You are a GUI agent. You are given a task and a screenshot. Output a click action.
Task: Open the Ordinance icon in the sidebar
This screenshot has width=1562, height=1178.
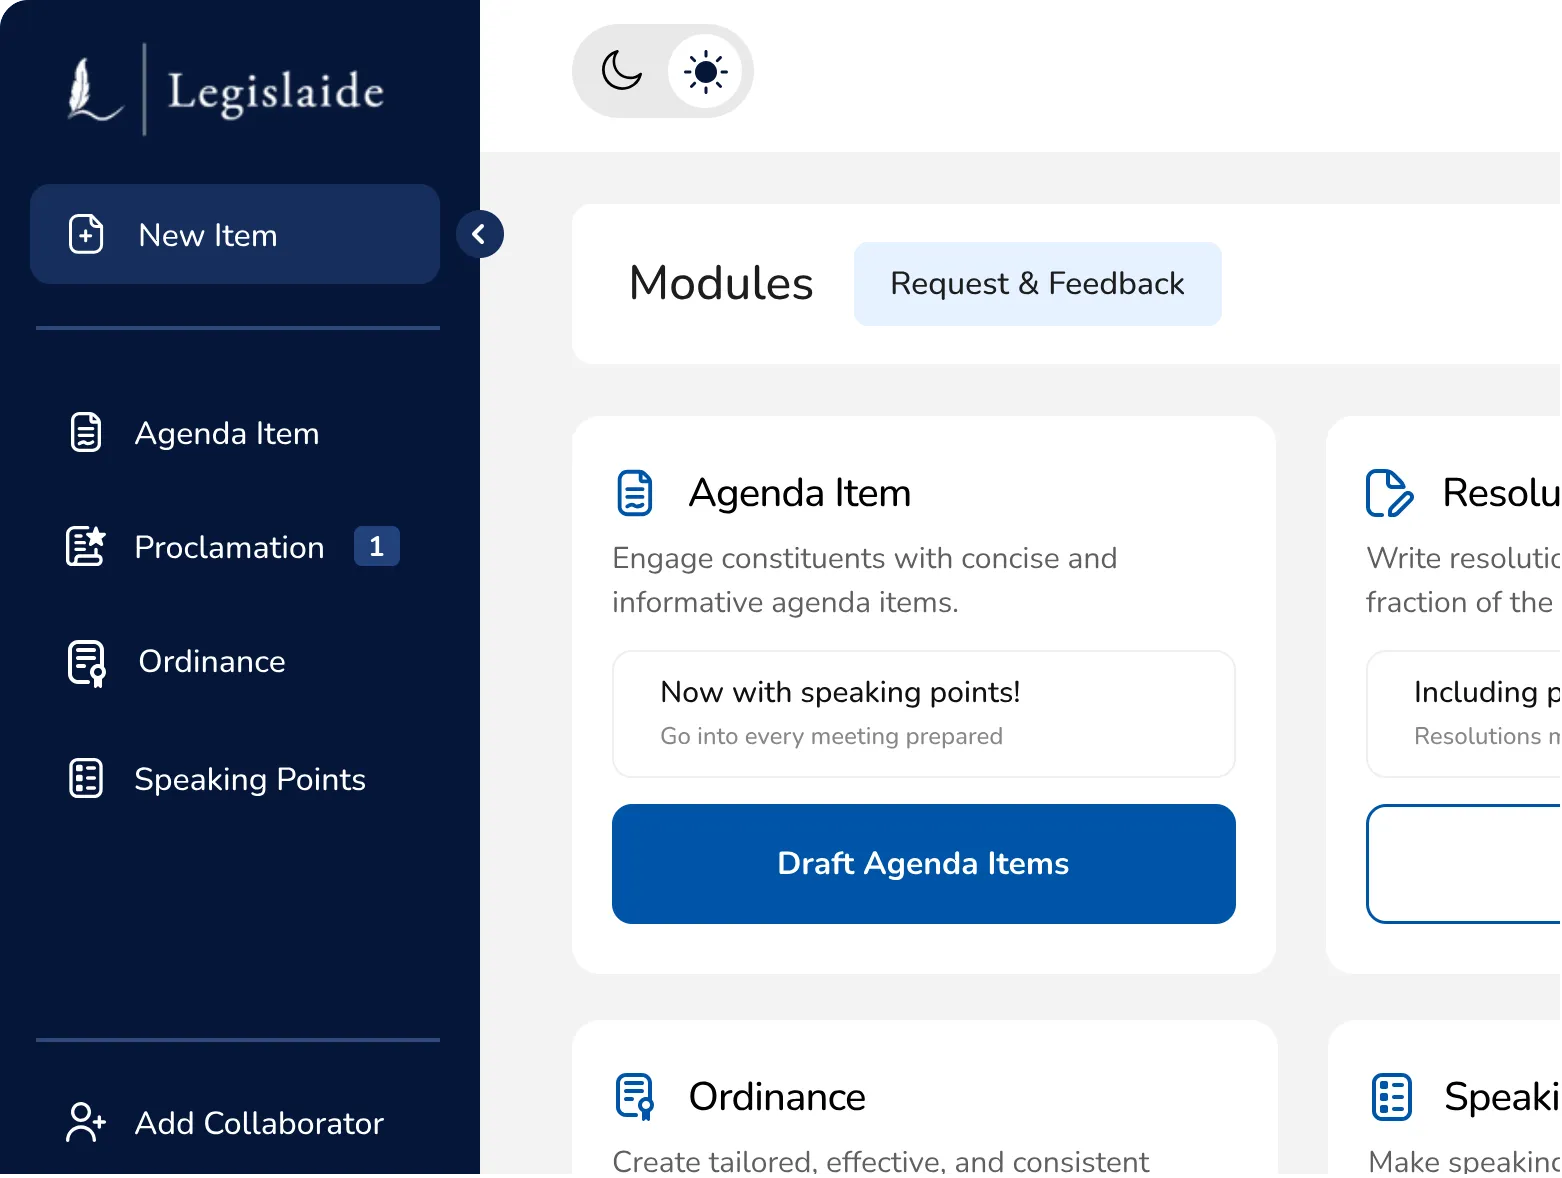coord(86,662)
